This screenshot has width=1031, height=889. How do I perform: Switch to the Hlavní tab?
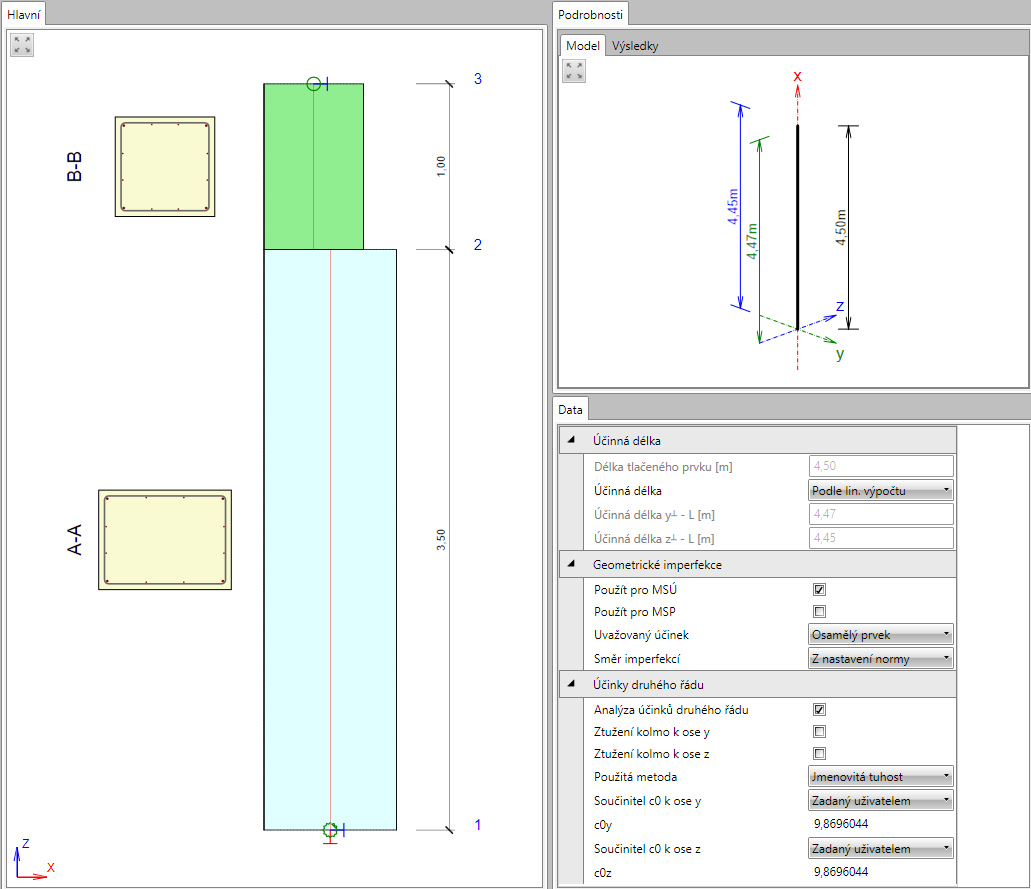pyautogui.click(x=24, y=14)
